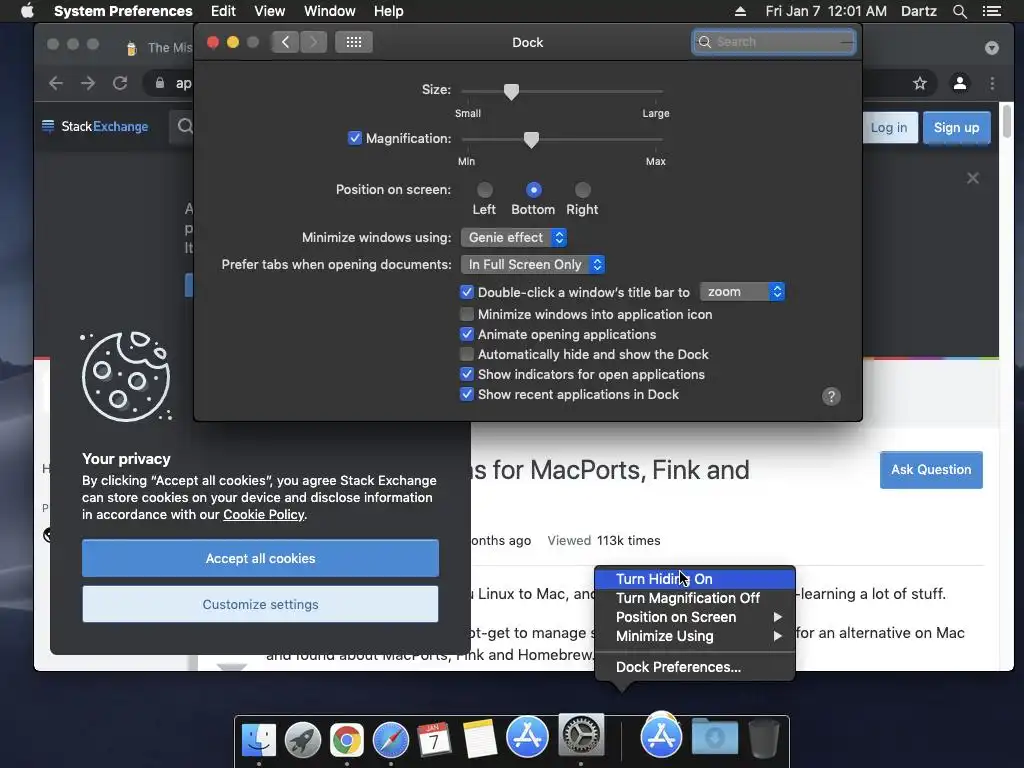Open the Window menu
This screenshot has width=1024, height=768.
pyautogui.click(x=330, y=11)
